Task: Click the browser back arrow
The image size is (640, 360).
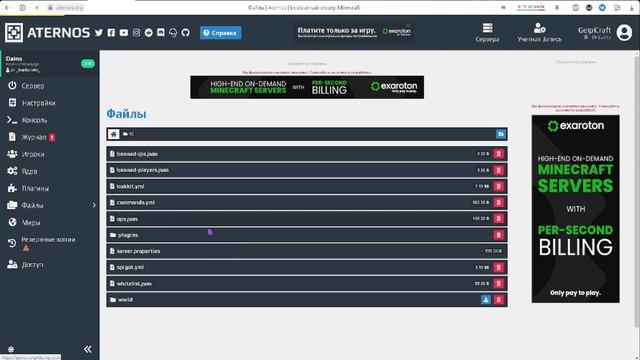Action: 7,7
